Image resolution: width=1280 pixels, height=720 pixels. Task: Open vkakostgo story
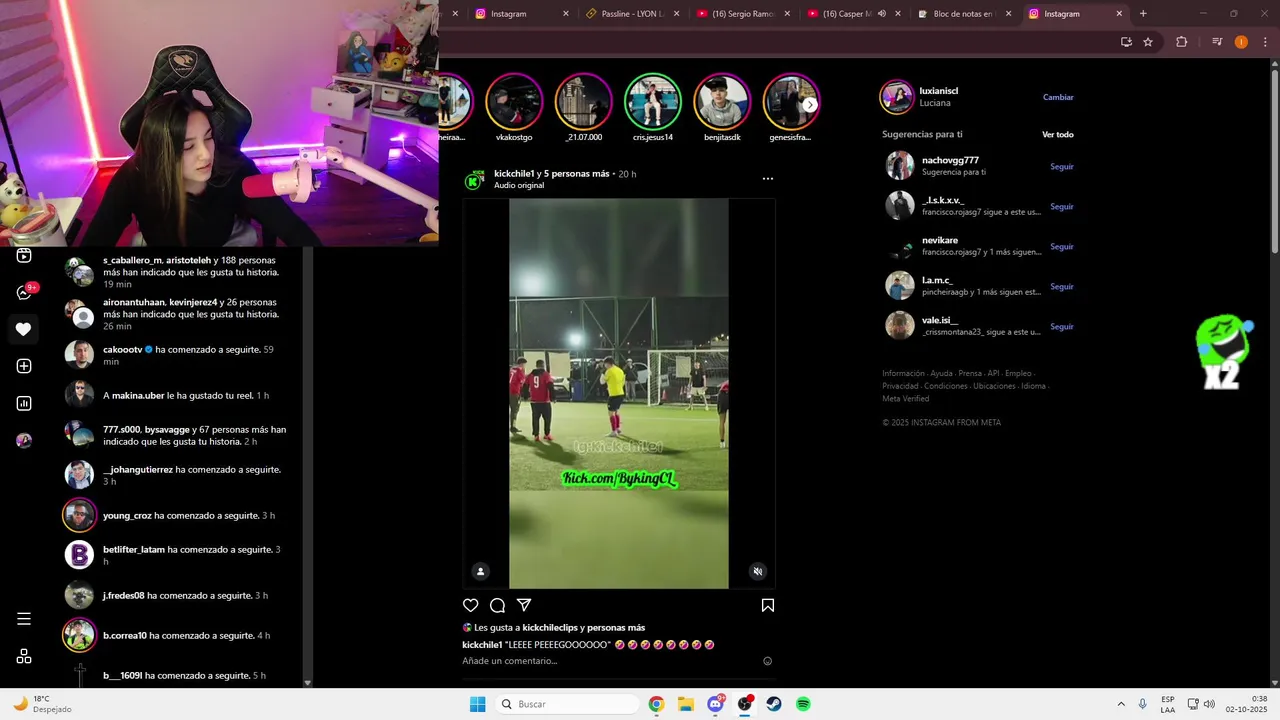(x=514, y=101)
